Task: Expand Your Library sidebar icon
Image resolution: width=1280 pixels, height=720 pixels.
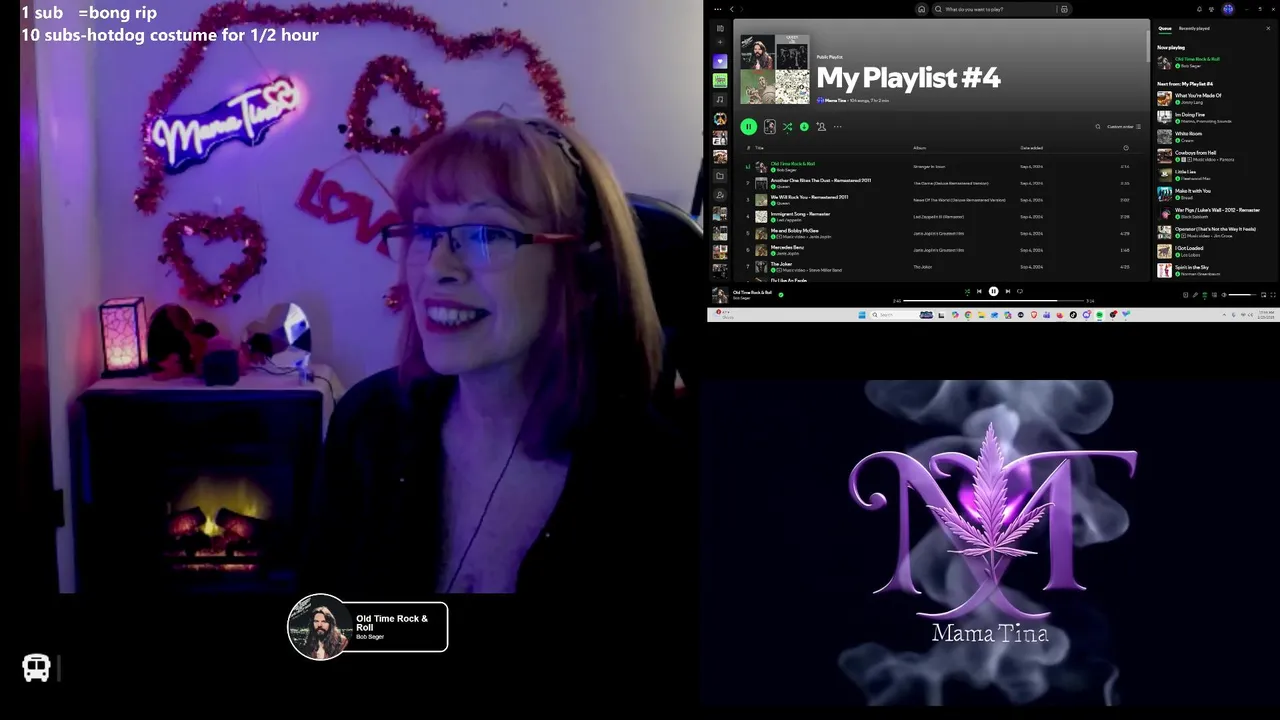Action: click(720, 29)
